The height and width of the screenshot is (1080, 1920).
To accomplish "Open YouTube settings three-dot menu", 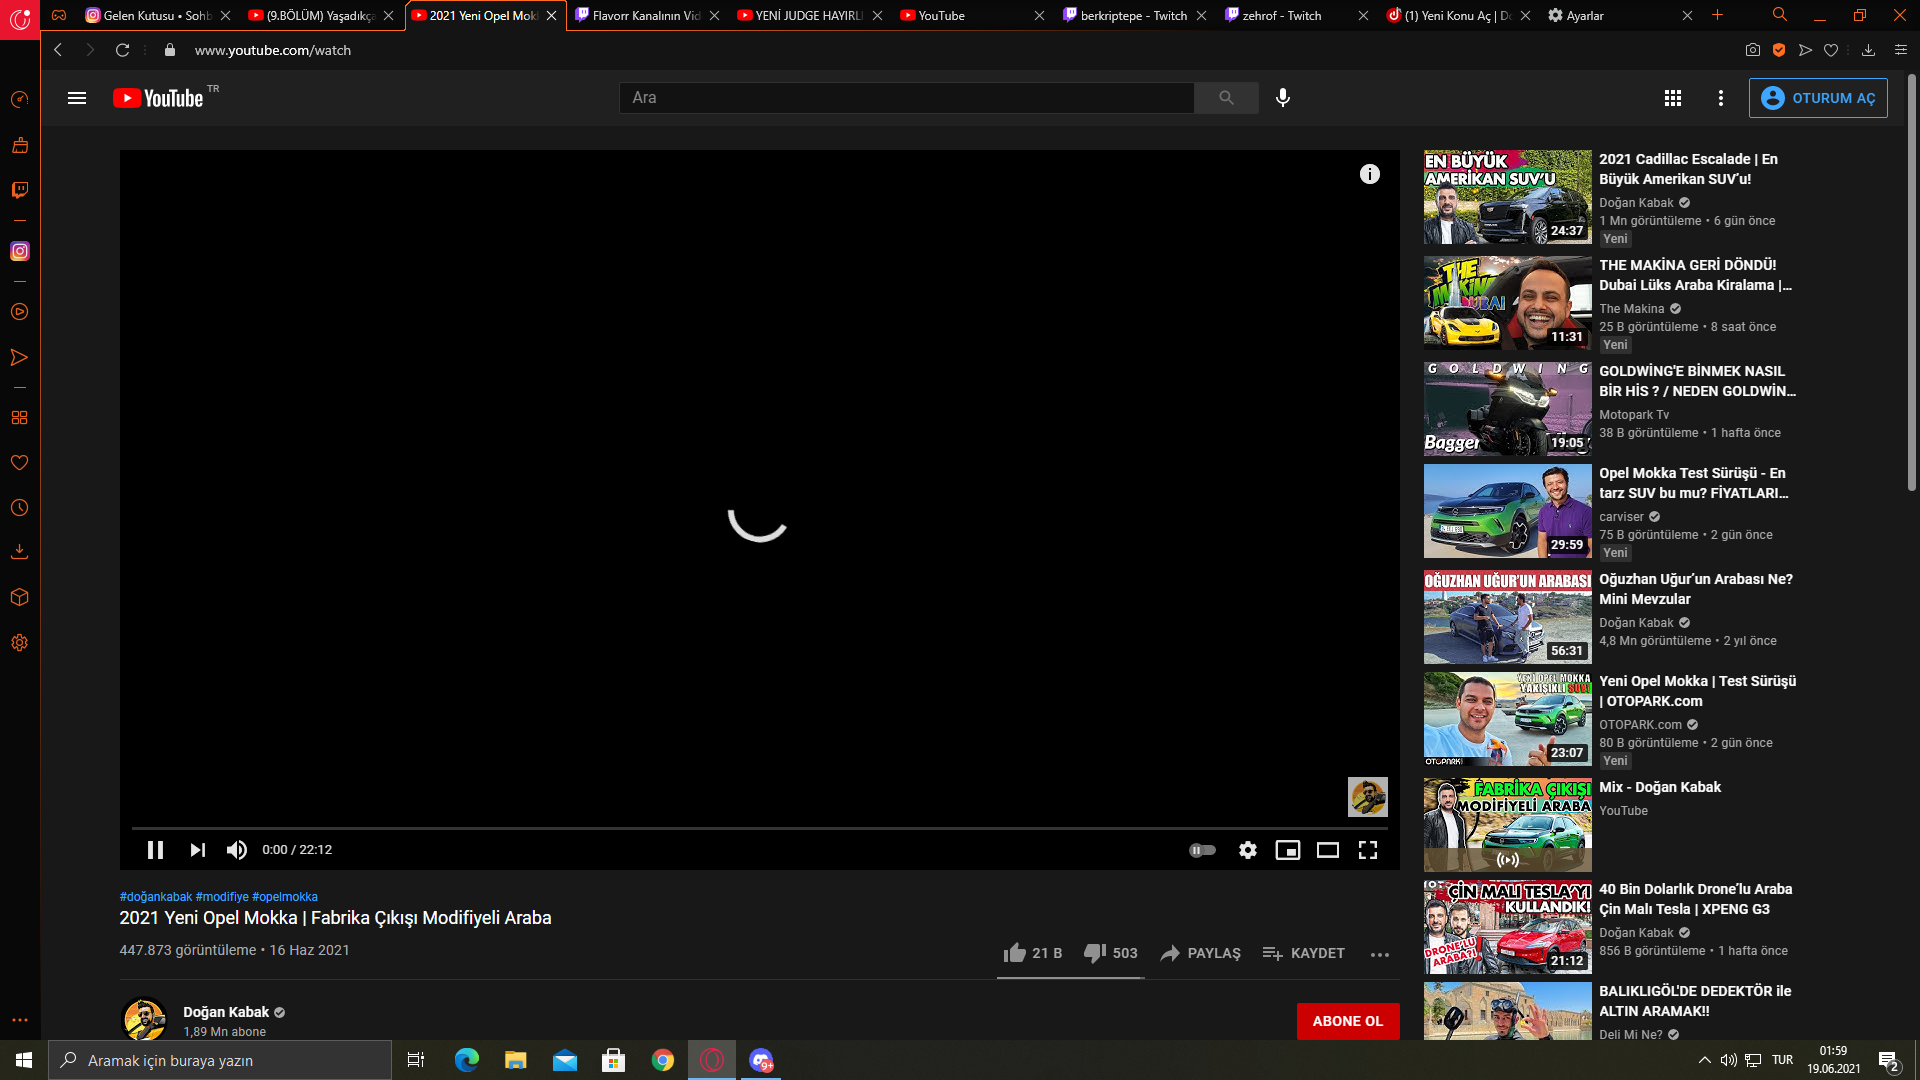I will tap(1721, 98).
